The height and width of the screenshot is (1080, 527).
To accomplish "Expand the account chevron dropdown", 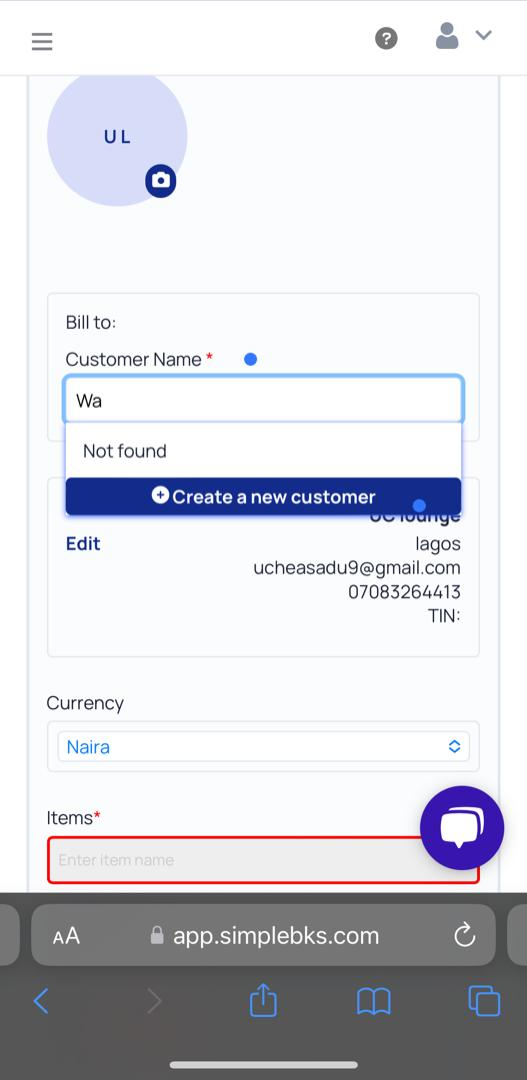I will [484, 35].
